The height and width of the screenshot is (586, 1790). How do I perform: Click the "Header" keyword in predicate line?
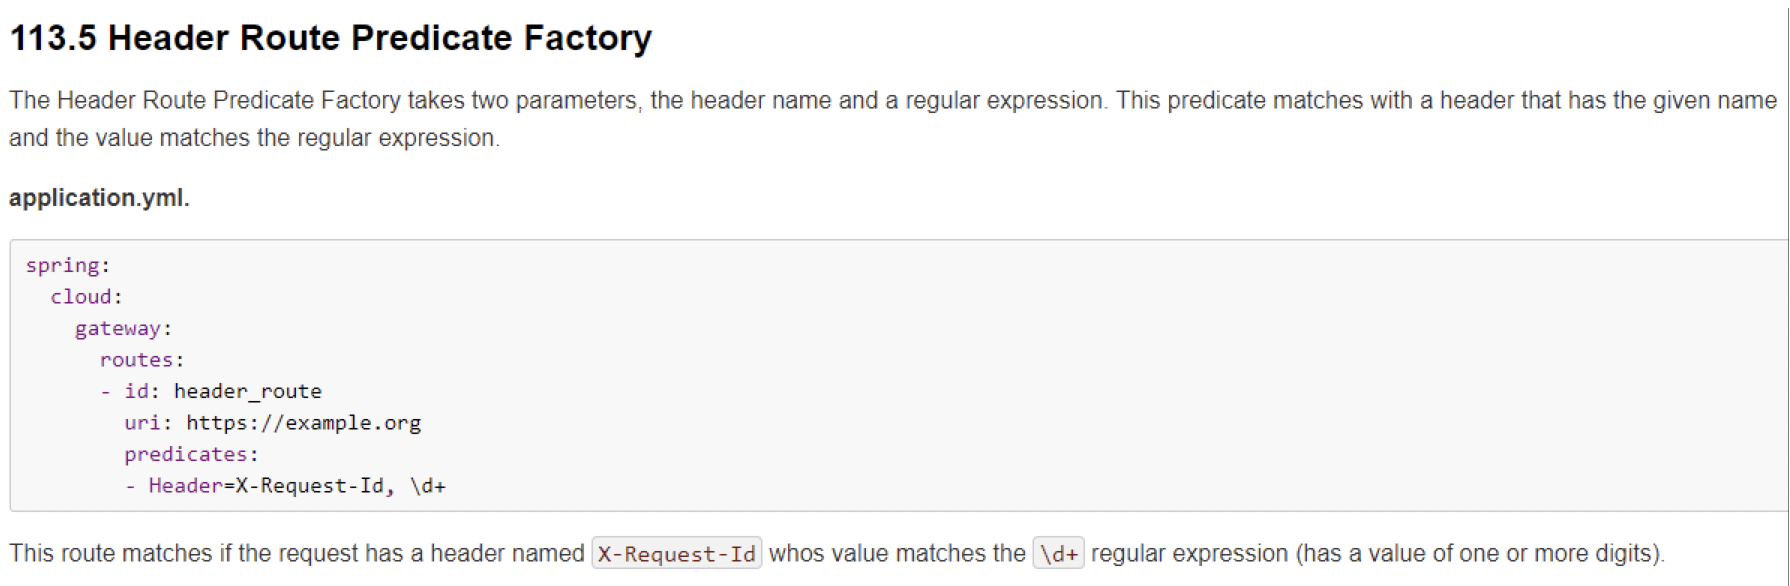pos(186,486)
